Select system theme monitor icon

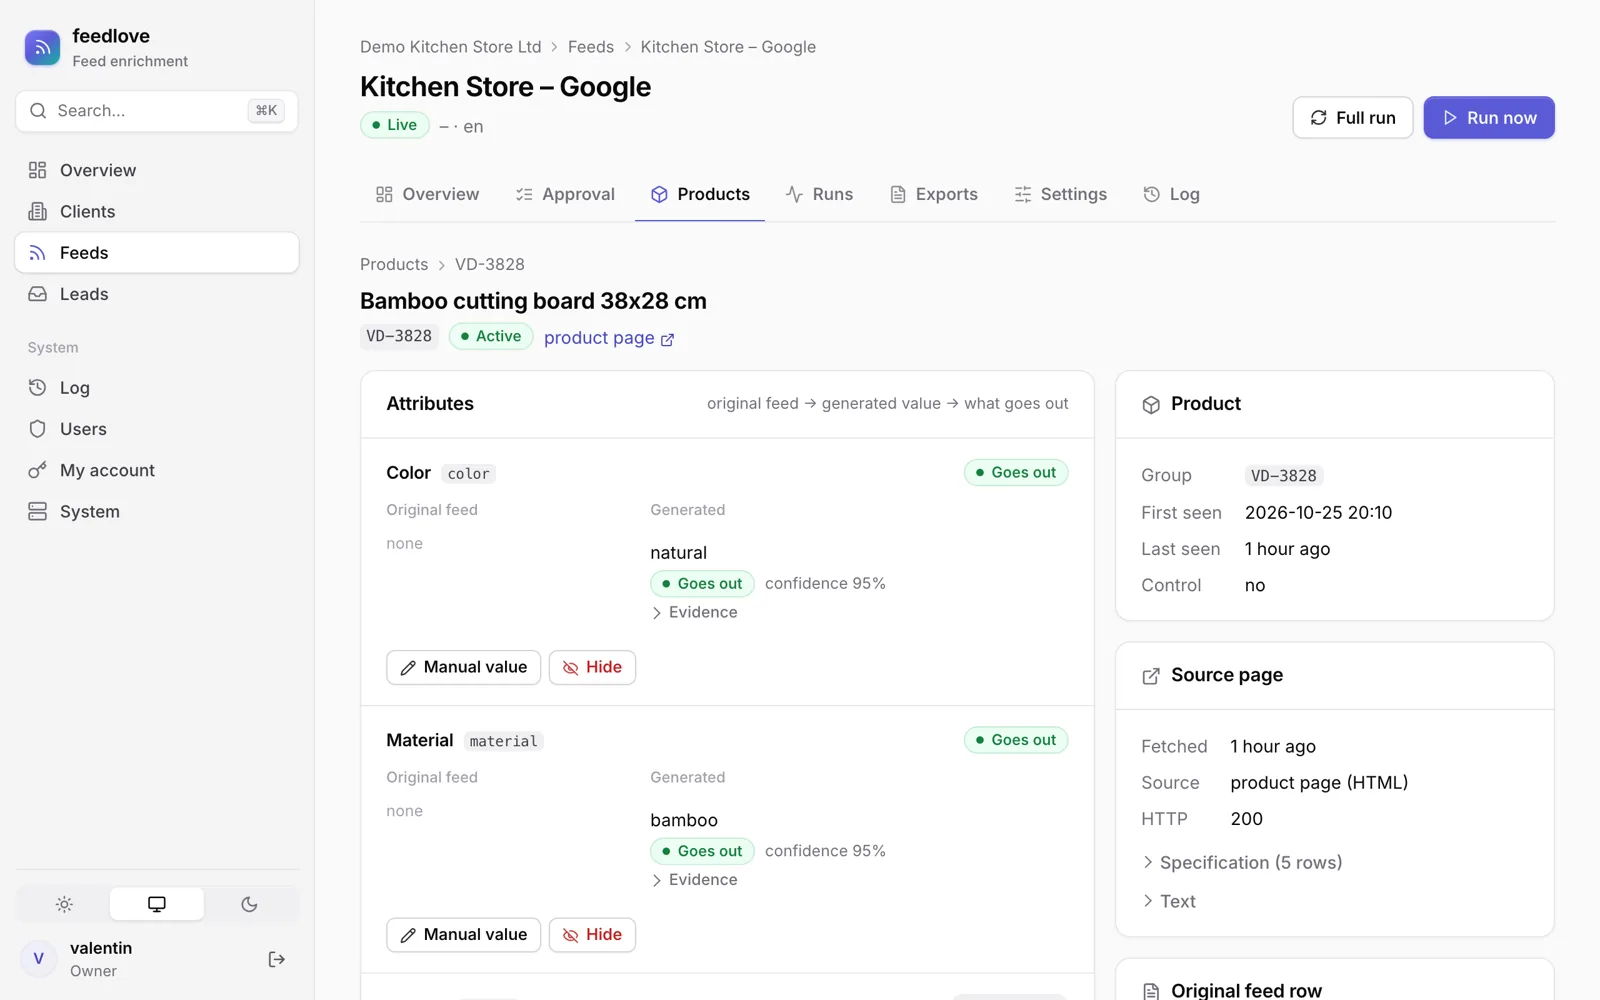[157, 904]
